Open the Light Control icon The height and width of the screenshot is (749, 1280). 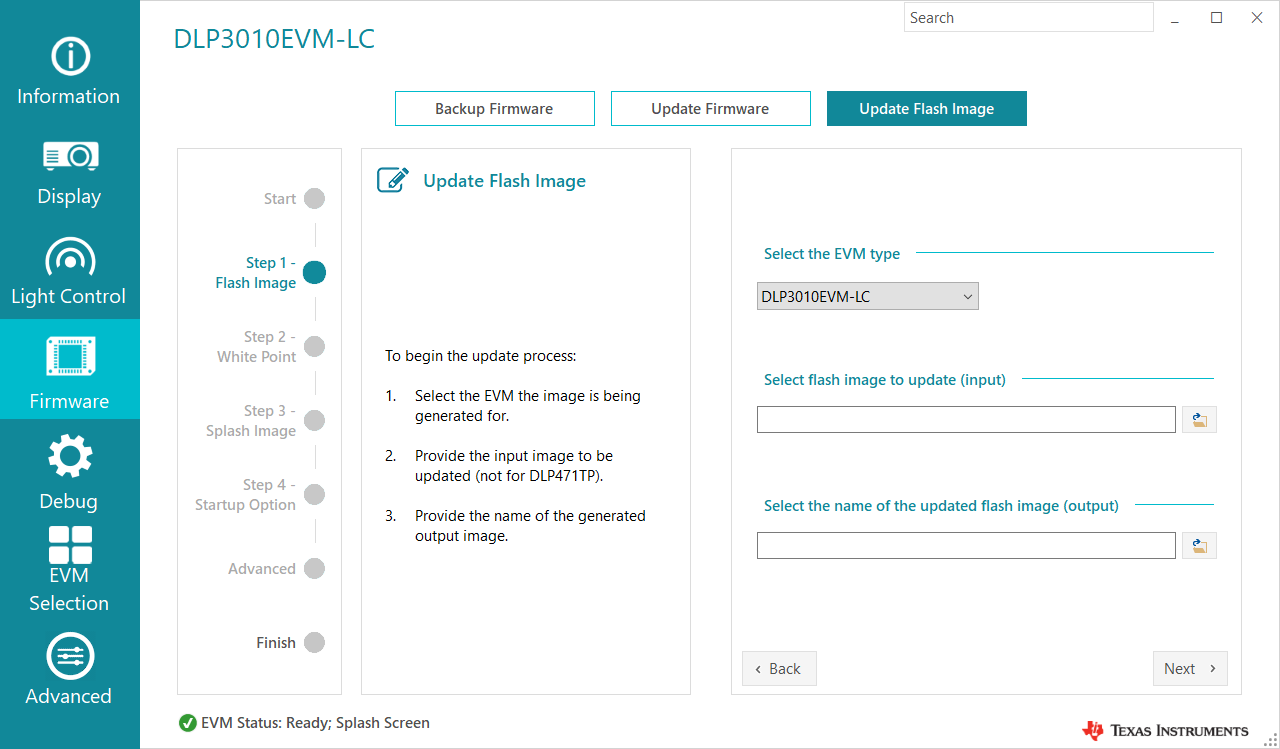point(70,256)
